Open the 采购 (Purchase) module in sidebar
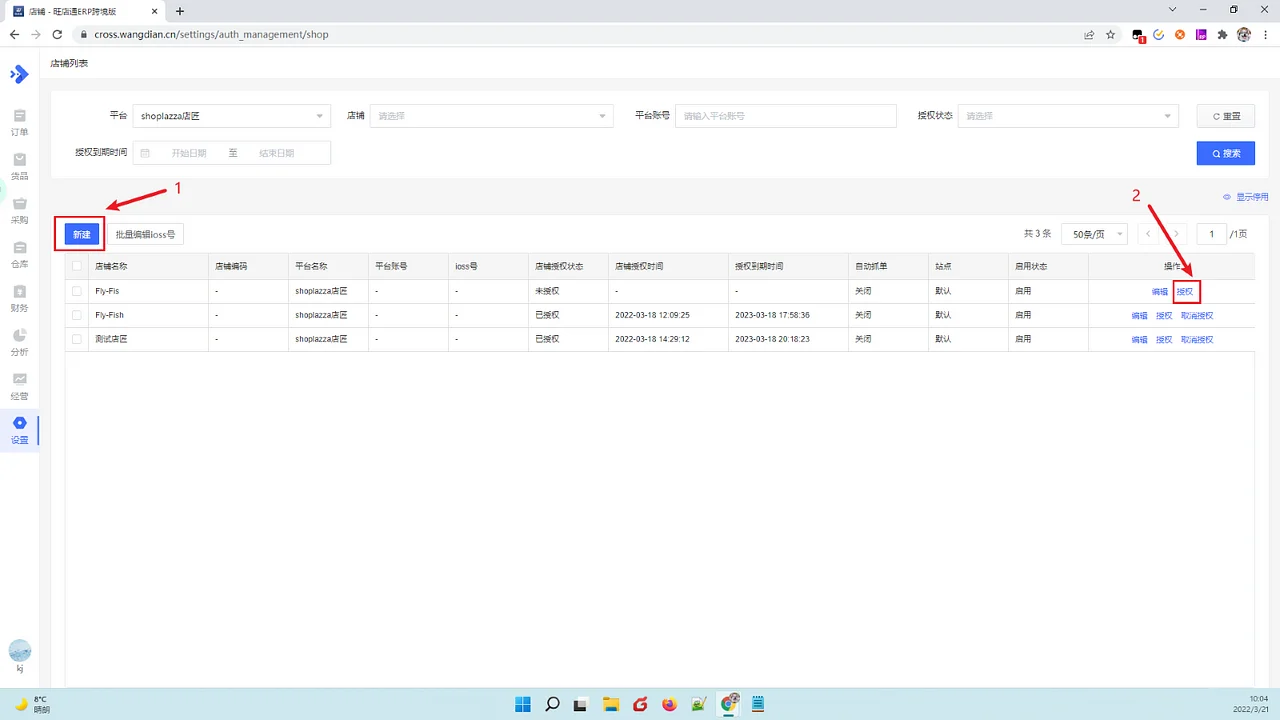 [x=19, y=210]
